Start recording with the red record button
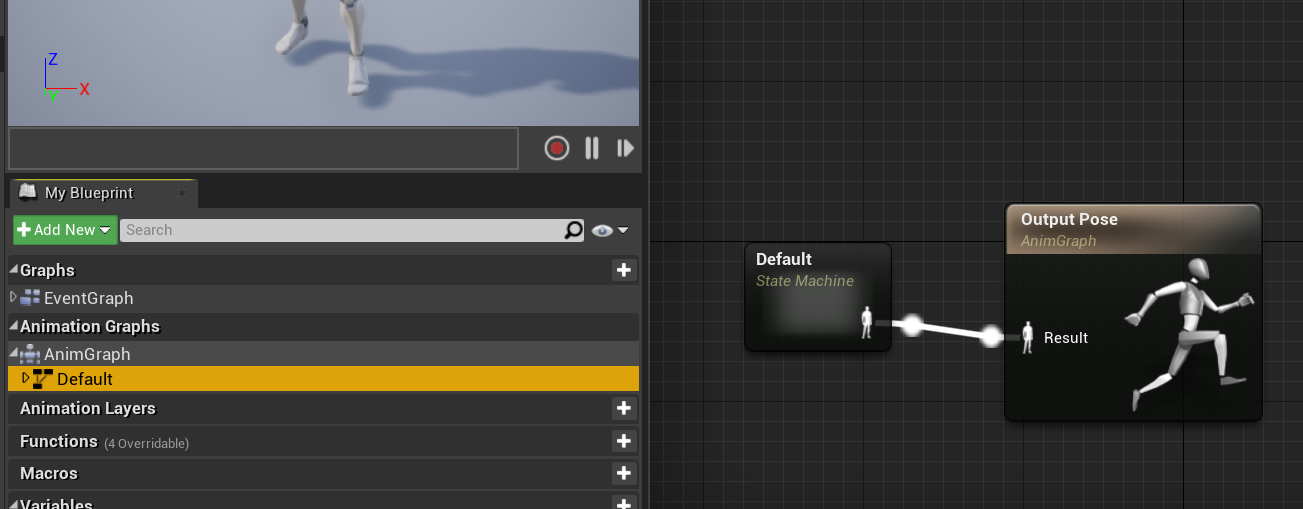1303x509 pixels. pos(557,149)
